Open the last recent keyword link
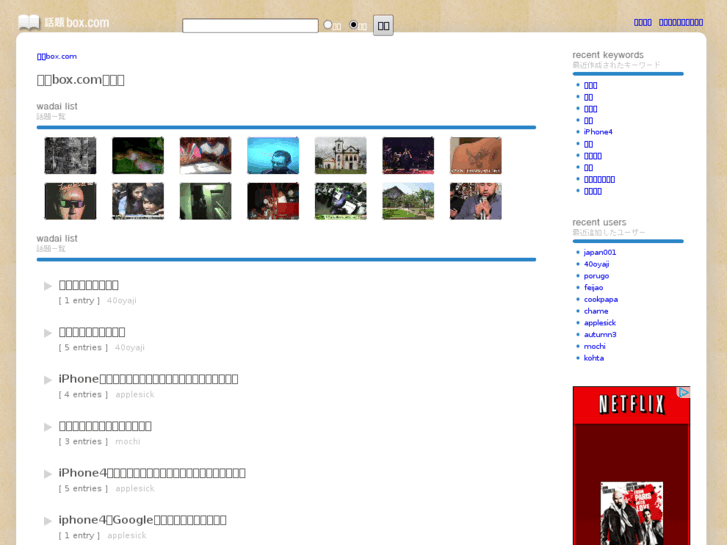Viewport: 727px width, 545px height. [x=593, y=191]
